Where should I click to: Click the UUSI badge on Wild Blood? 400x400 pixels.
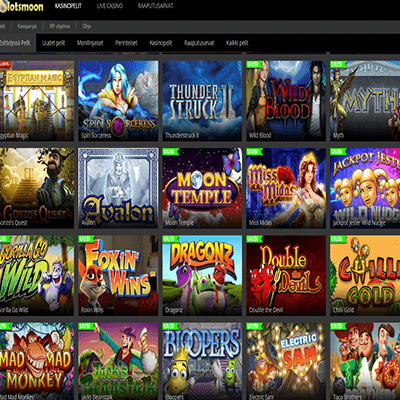coord(254,64)
